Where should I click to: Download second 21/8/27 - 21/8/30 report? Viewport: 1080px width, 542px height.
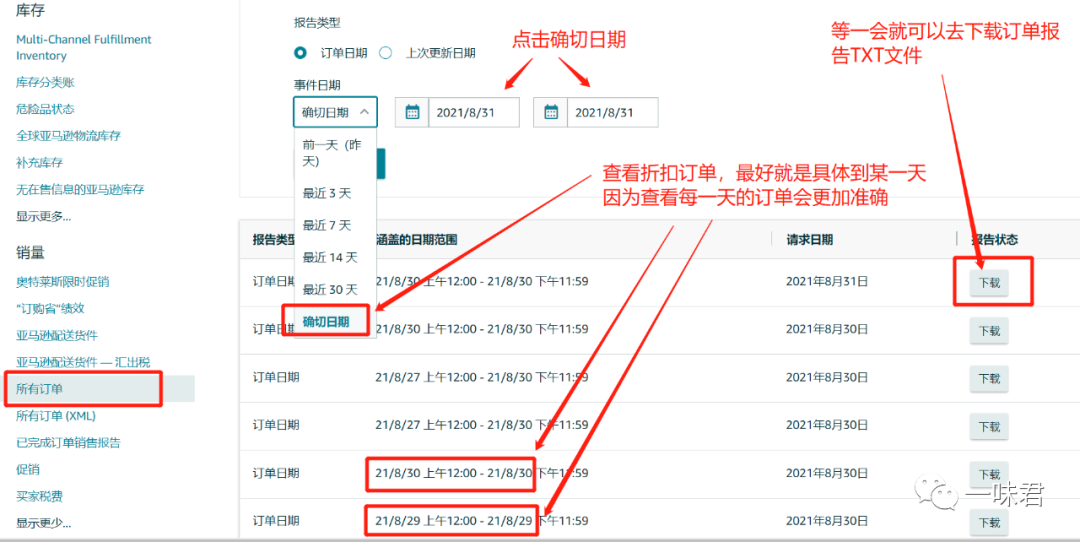coord(989,426)
